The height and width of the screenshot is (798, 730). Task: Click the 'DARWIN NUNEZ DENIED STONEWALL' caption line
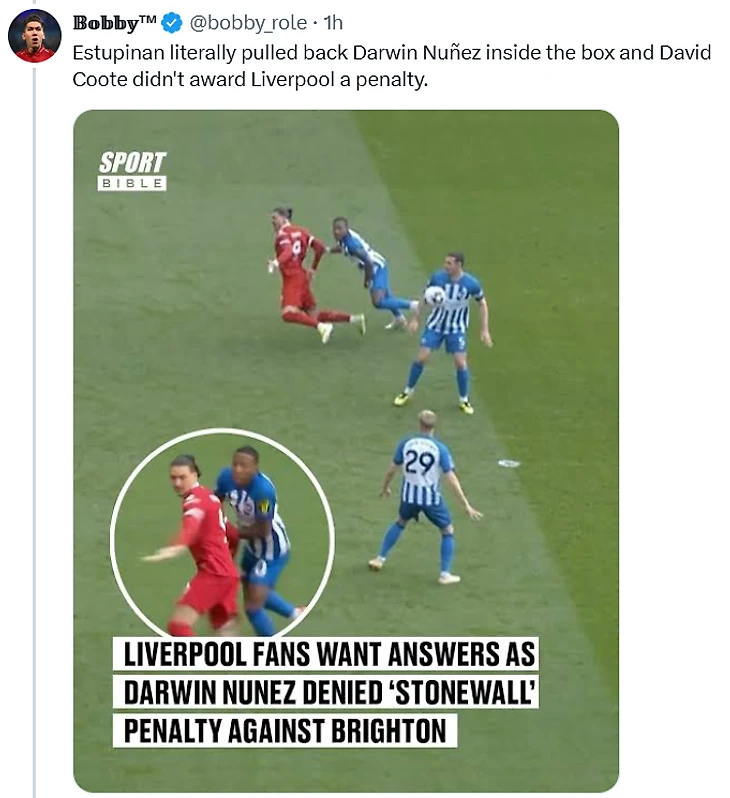(x=325, y=692)
